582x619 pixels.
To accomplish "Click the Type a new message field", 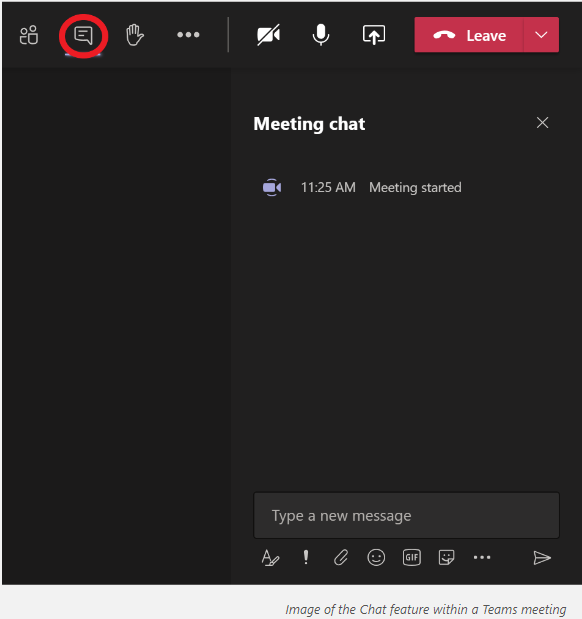I will click(x=406, y=515).
